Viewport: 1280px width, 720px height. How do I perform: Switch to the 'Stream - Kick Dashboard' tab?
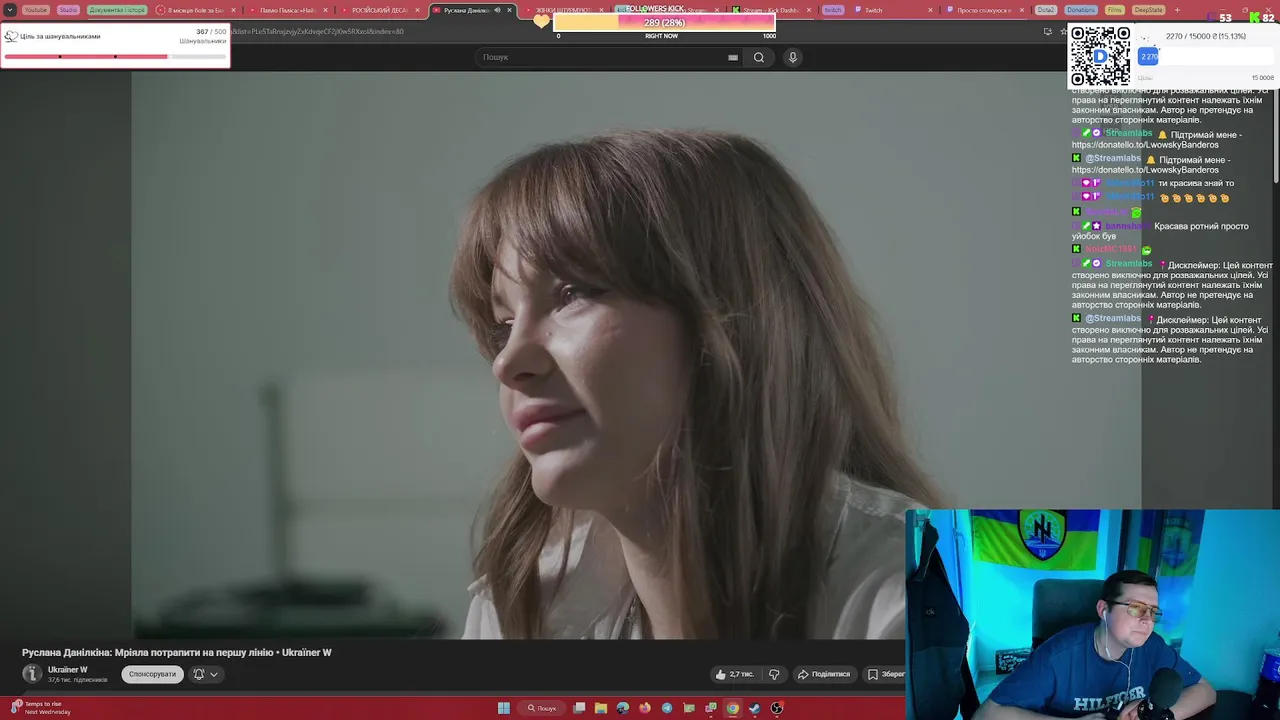pyautogui.click(x=768, y=10)
